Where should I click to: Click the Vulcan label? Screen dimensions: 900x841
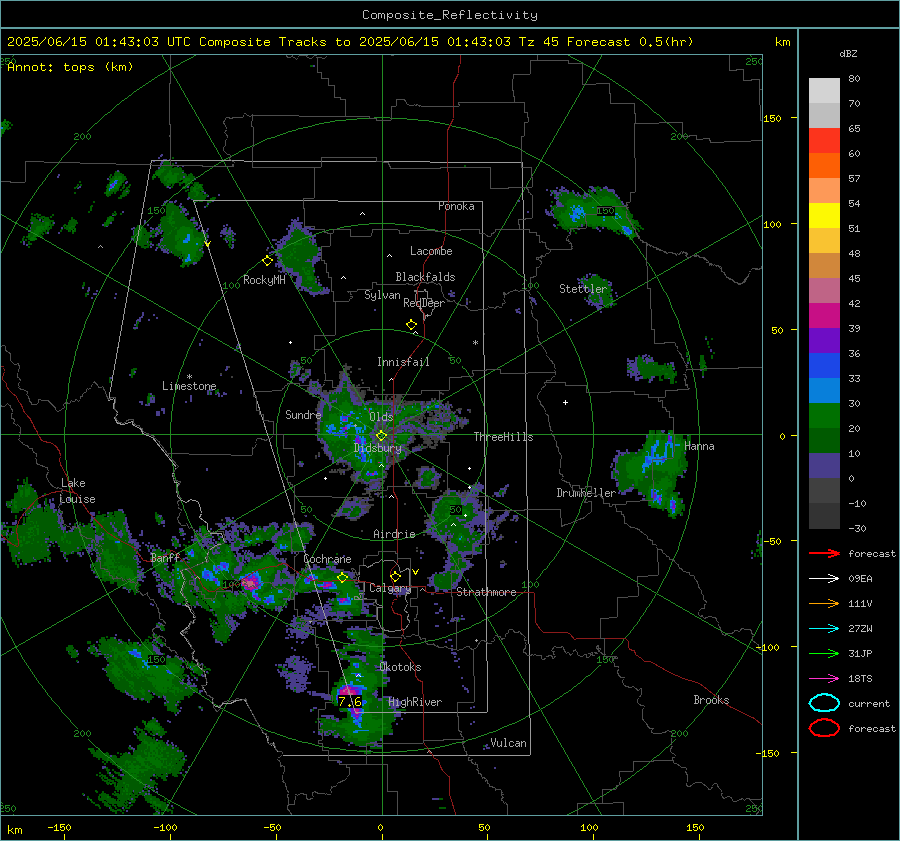509,743
